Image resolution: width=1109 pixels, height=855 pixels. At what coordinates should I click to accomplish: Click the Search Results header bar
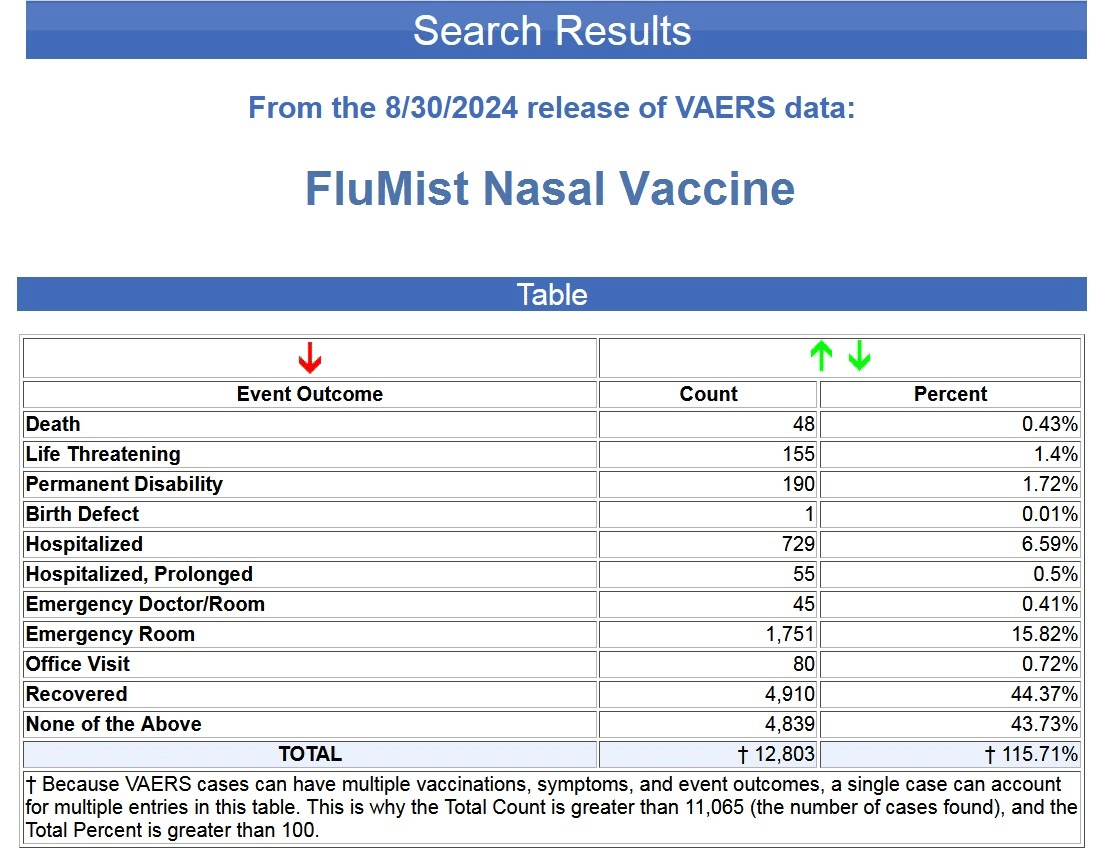coord(556,30)
